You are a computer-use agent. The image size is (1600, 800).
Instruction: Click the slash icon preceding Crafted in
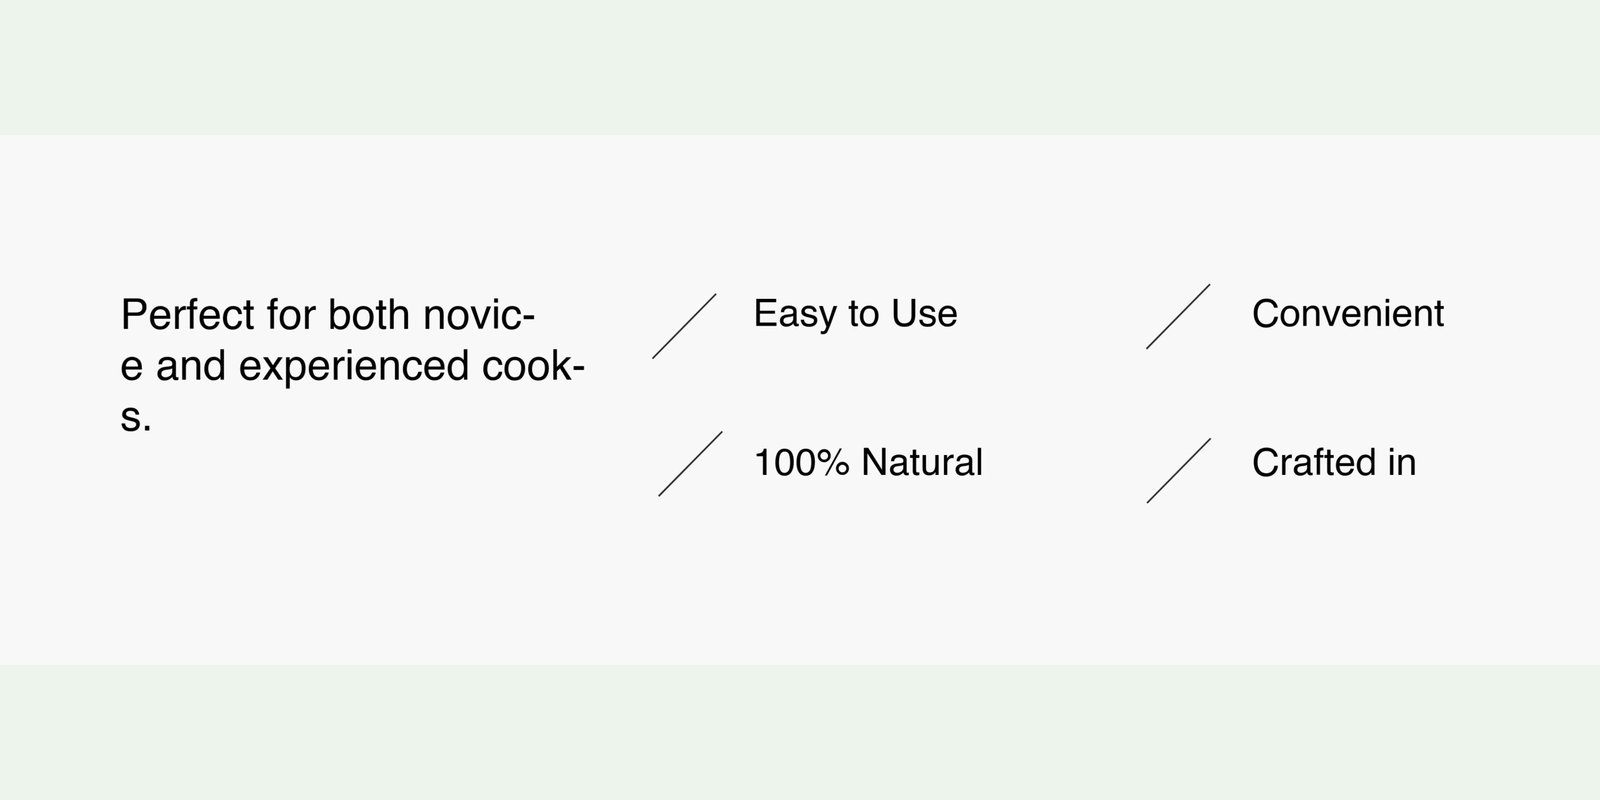tap(1179, 470)
